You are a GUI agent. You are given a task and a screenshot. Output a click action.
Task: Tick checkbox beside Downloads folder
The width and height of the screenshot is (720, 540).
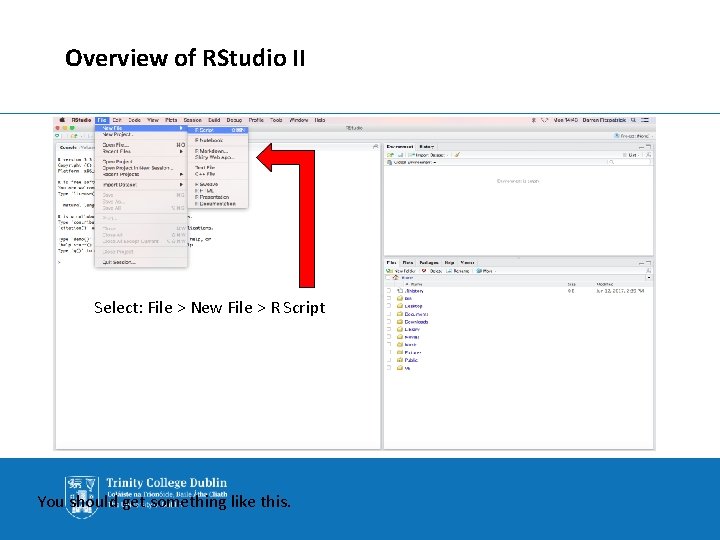click(389, 322)
